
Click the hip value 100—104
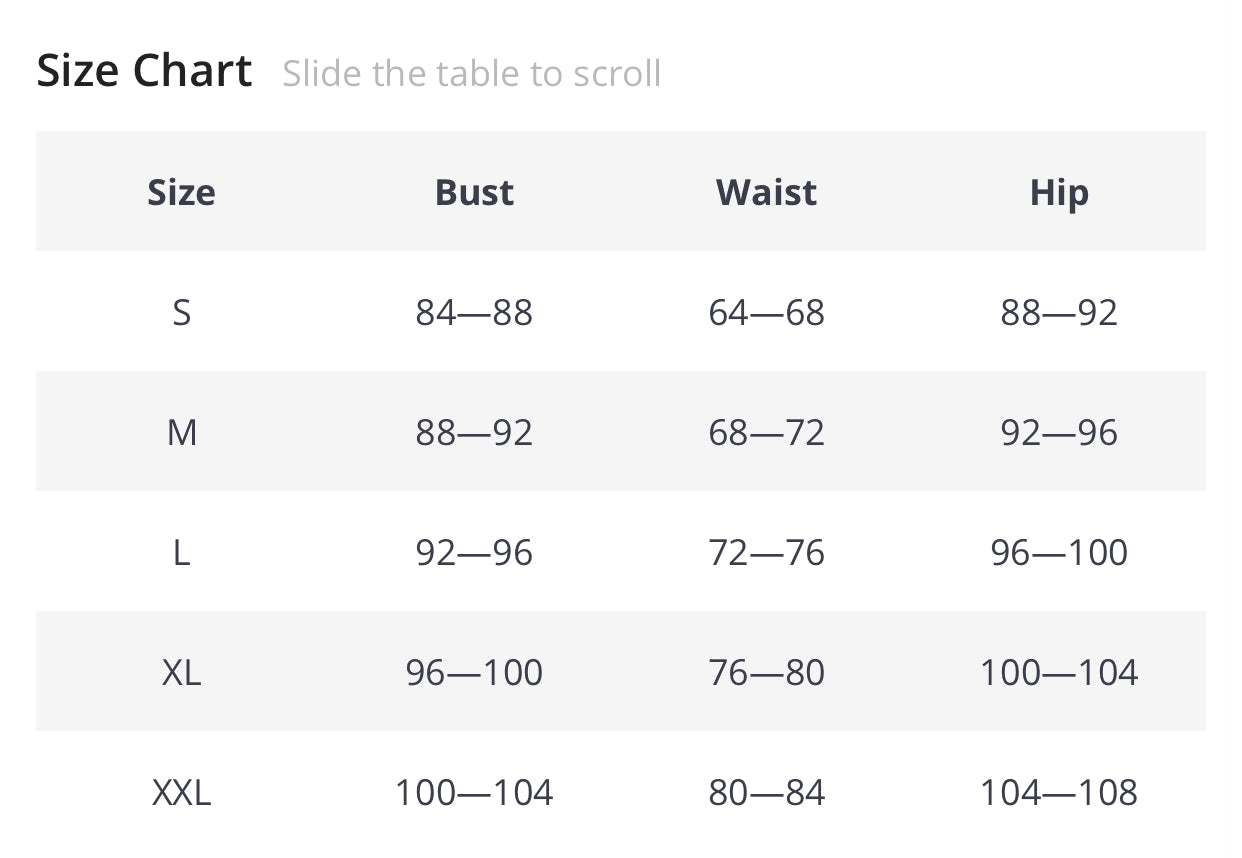1059,673
